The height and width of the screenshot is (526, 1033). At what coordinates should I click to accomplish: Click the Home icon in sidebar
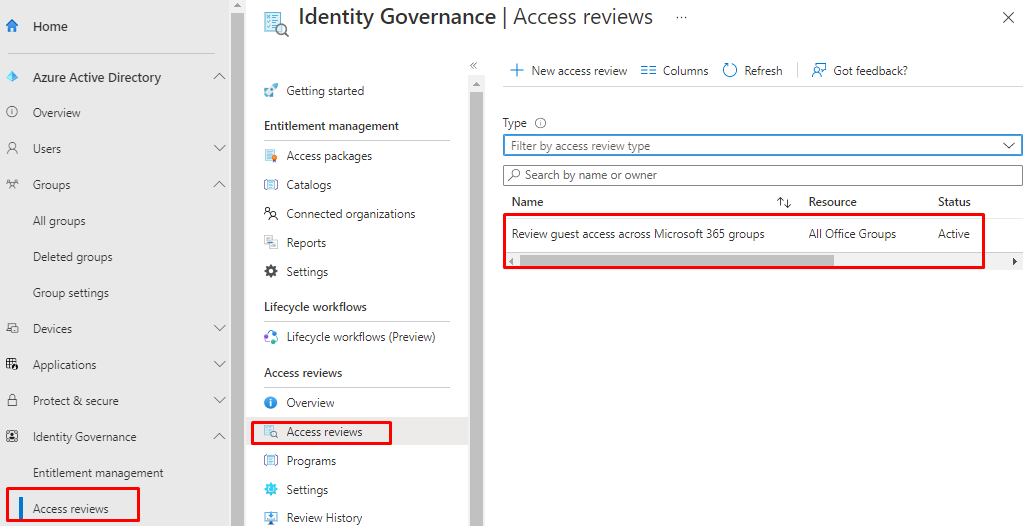point(13,27)
